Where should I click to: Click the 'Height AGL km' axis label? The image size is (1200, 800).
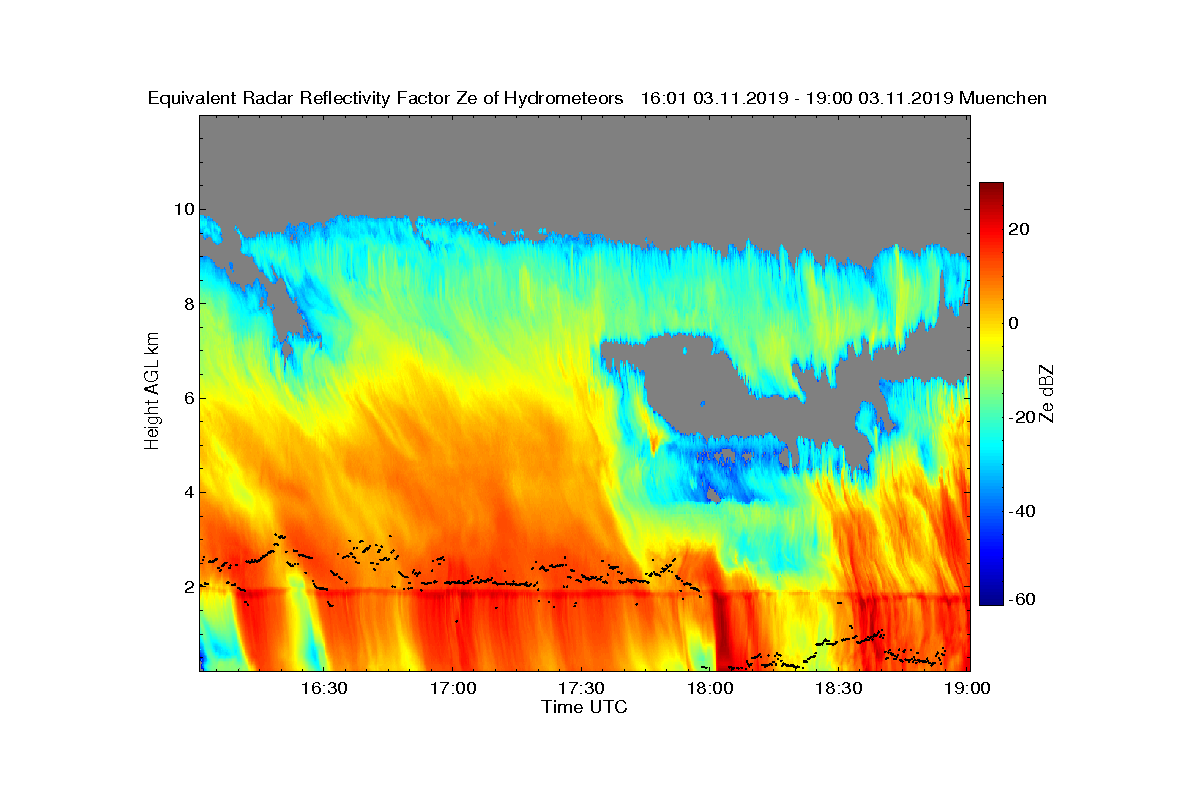click(153, 391)
